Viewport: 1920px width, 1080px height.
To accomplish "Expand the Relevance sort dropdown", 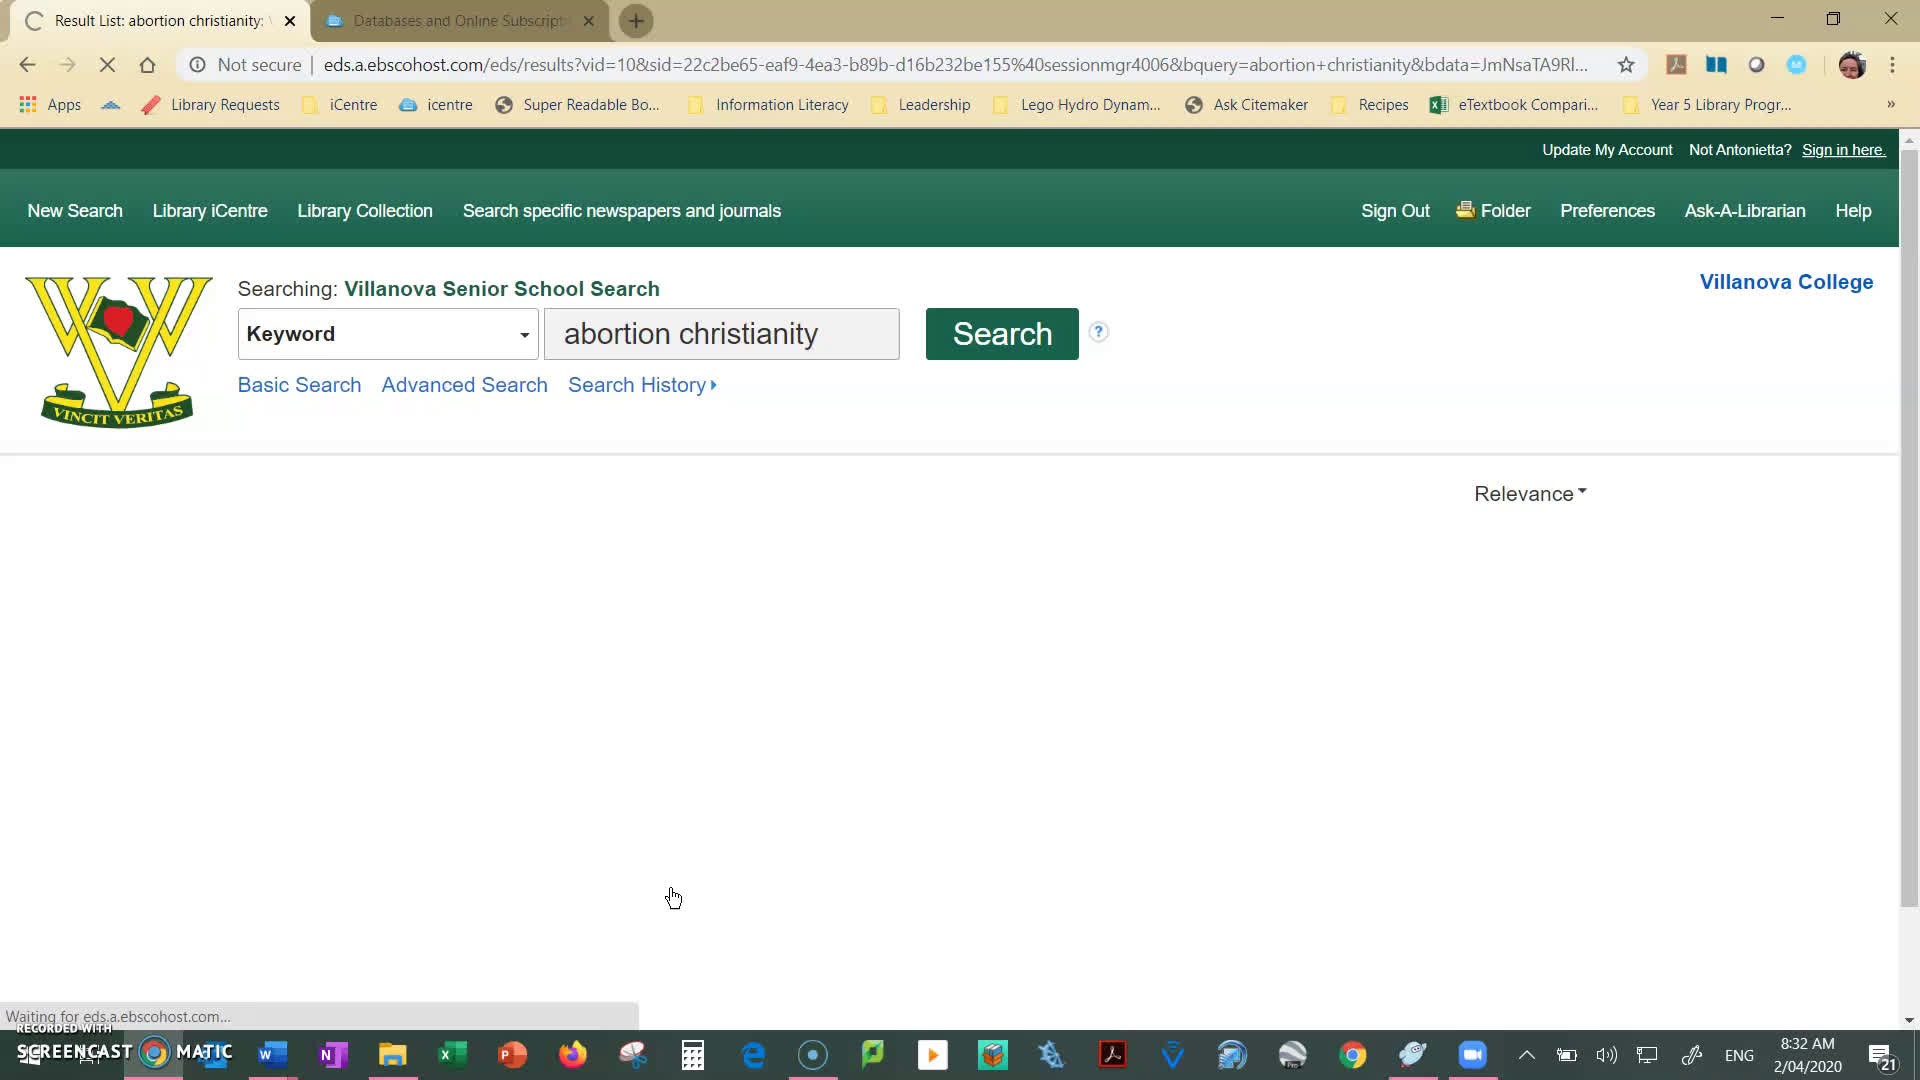I will point(1530,494).
